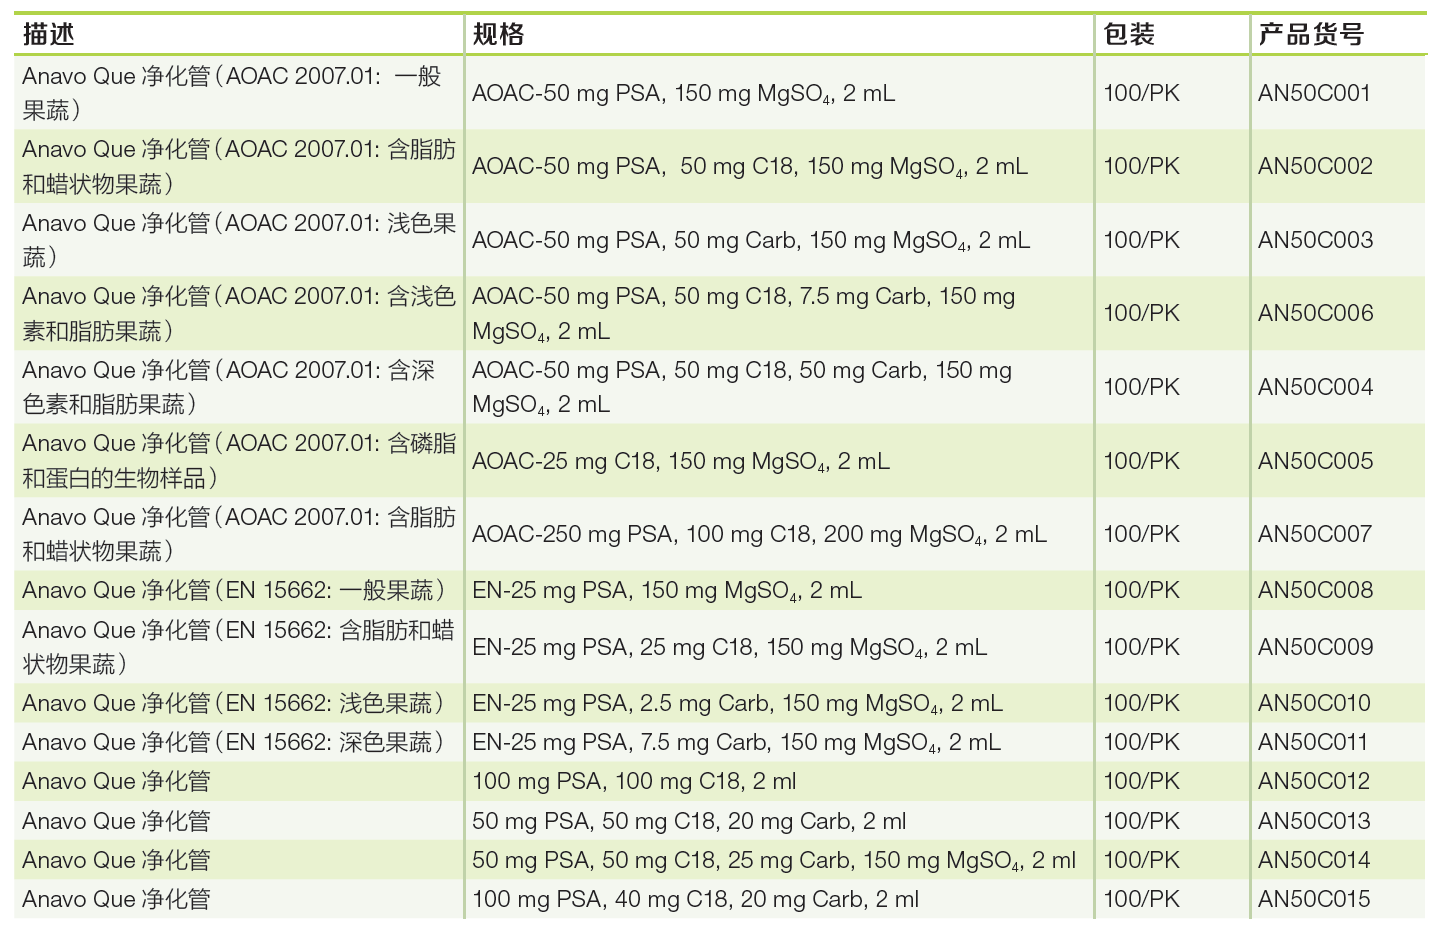Click description 'AOAC 2007.01: 浅色果蔬'
Viewport: 1432px width, 926px height.
(239, 240)
